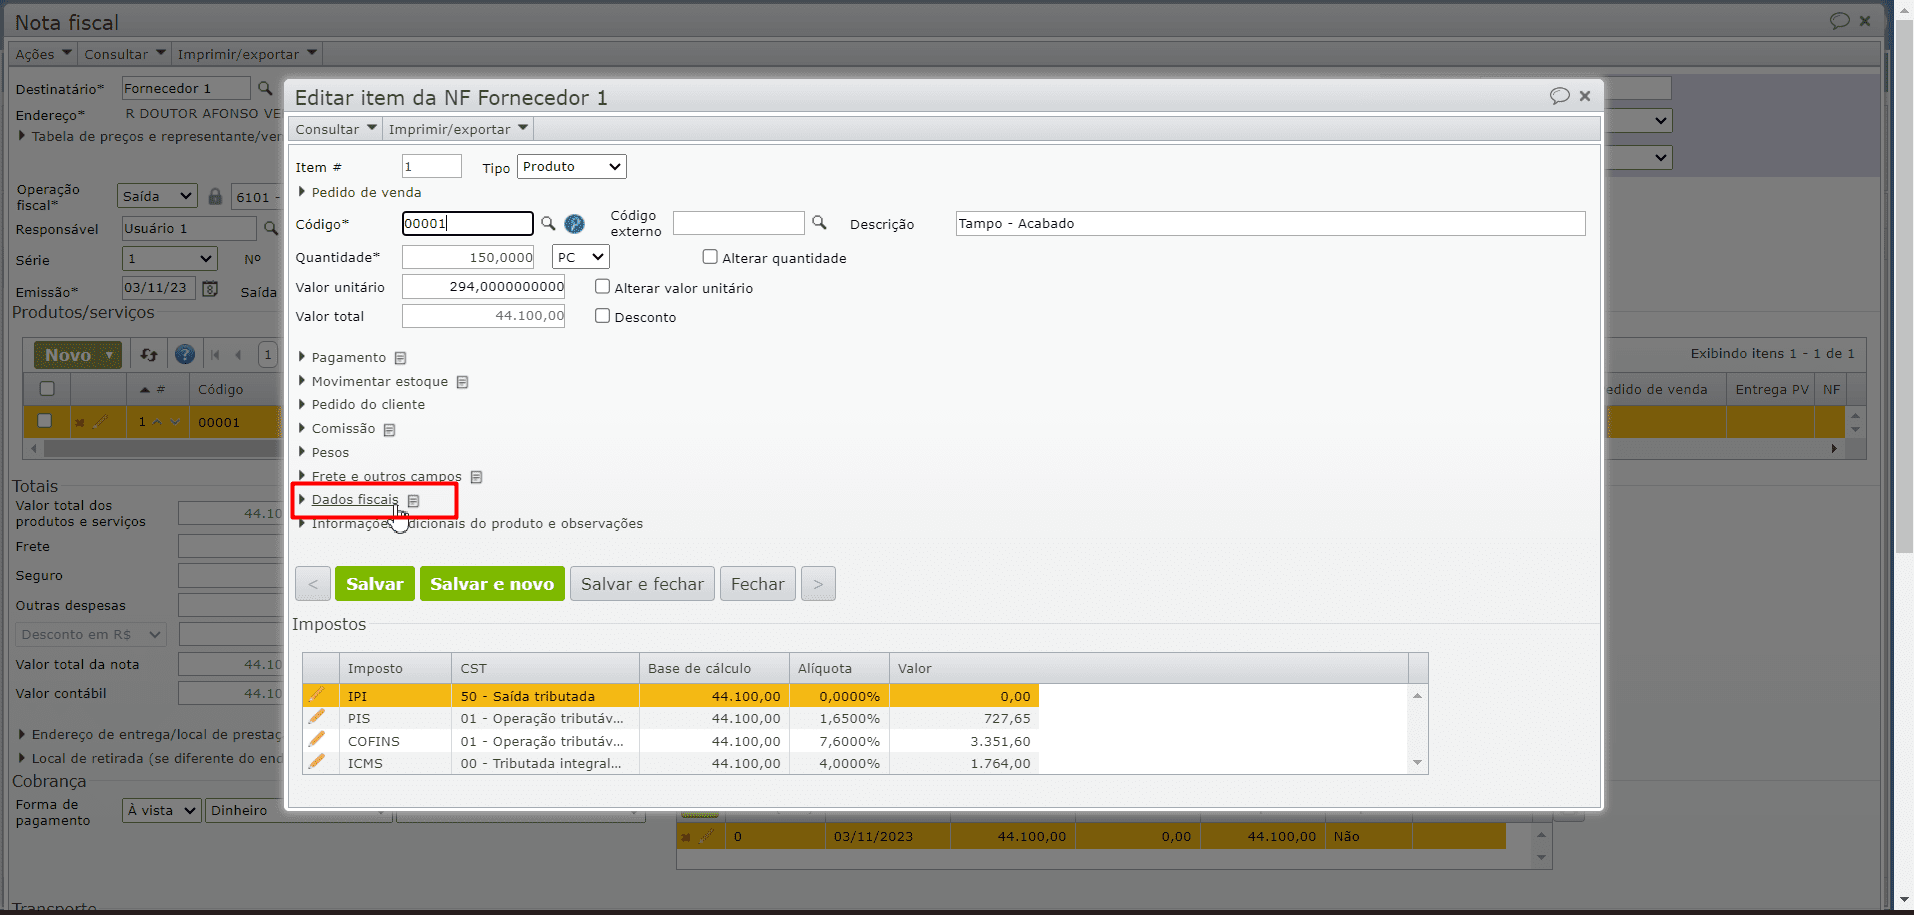This screenshot has width=1914, height=915.
Task: Click the Valor unitário input field
Action: (483, 287)
